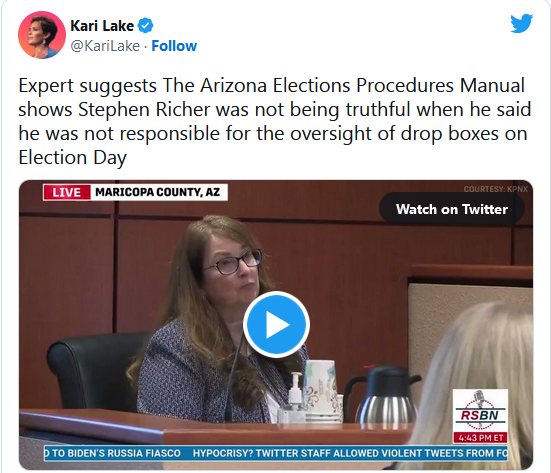Select the Watch on Twitter button
The height and width of the screenshot is (473, 551).
pyautogui.click(x=452, y=209)
